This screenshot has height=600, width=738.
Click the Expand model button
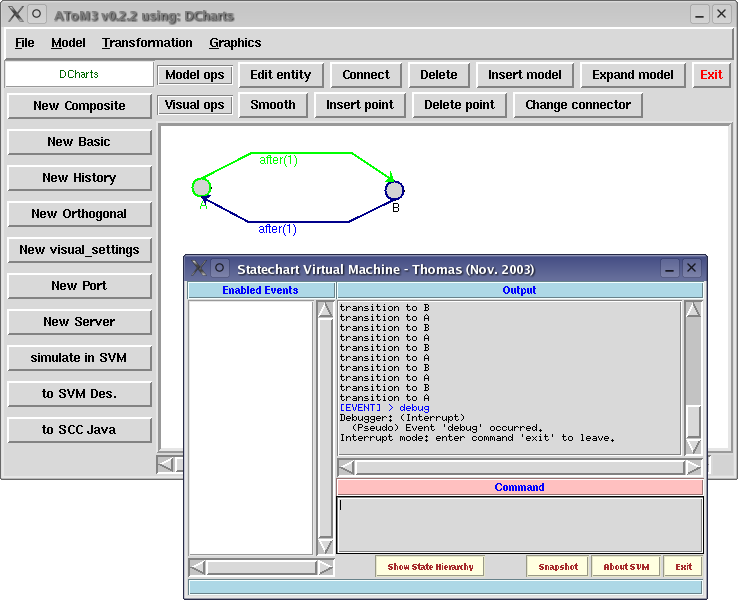pyautogui.click(x=633, y=75)
